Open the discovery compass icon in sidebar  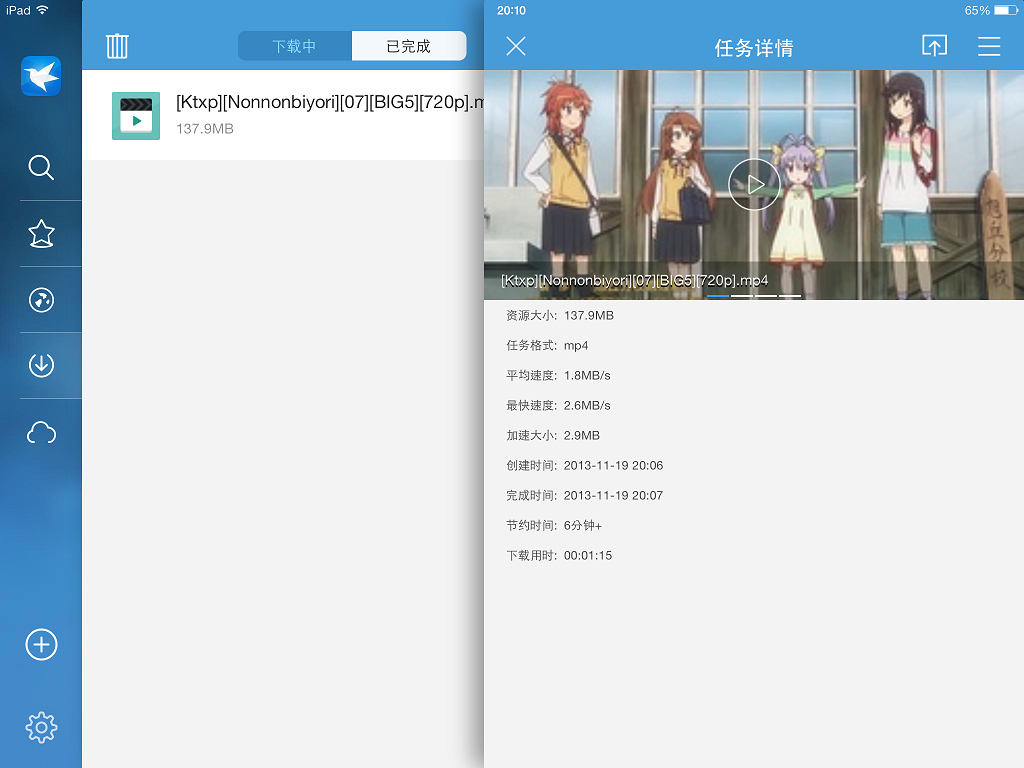41,300
